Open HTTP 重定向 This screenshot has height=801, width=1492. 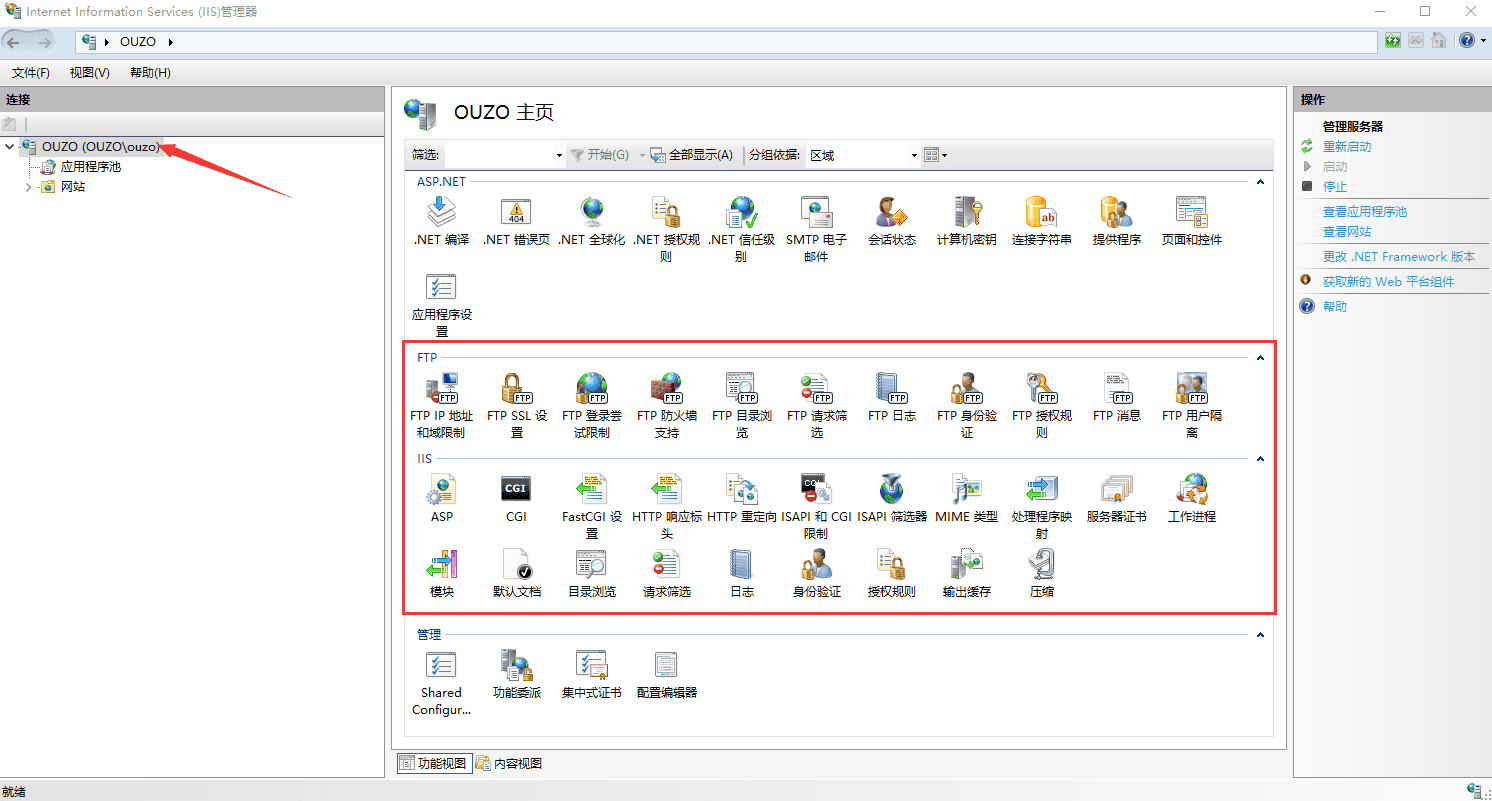[x=741, y=498]
